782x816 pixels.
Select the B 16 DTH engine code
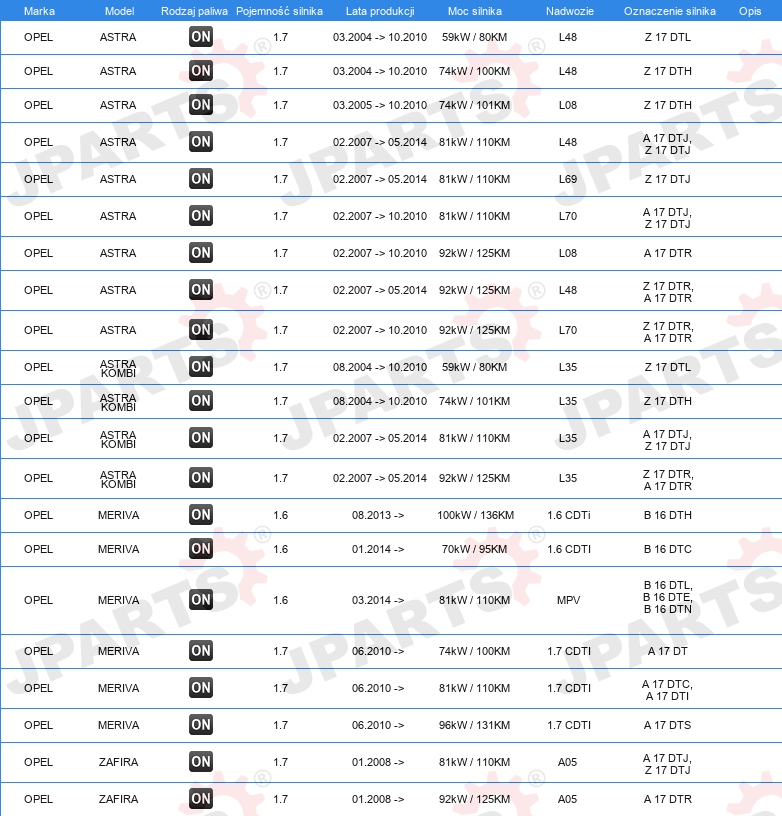tap(668, 515)
